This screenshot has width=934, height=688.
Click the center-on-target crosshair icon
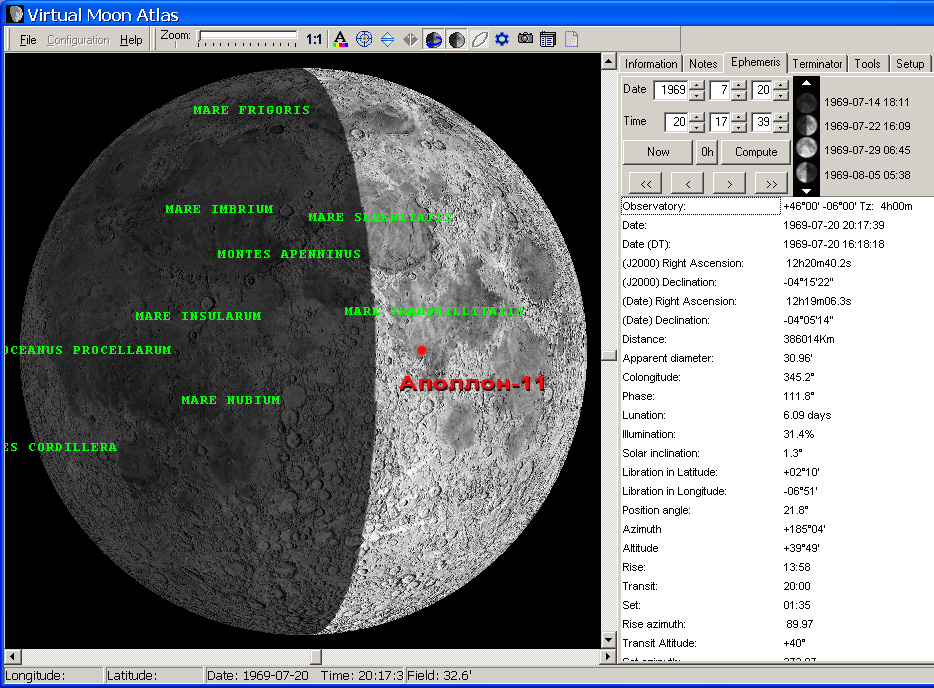point(364,39)
